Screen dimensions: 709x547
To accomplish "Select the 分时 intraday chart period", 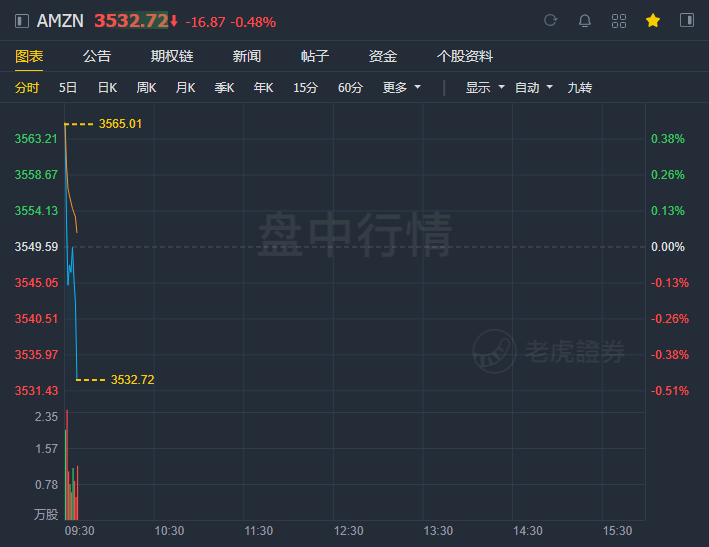I will pos(27,88).
